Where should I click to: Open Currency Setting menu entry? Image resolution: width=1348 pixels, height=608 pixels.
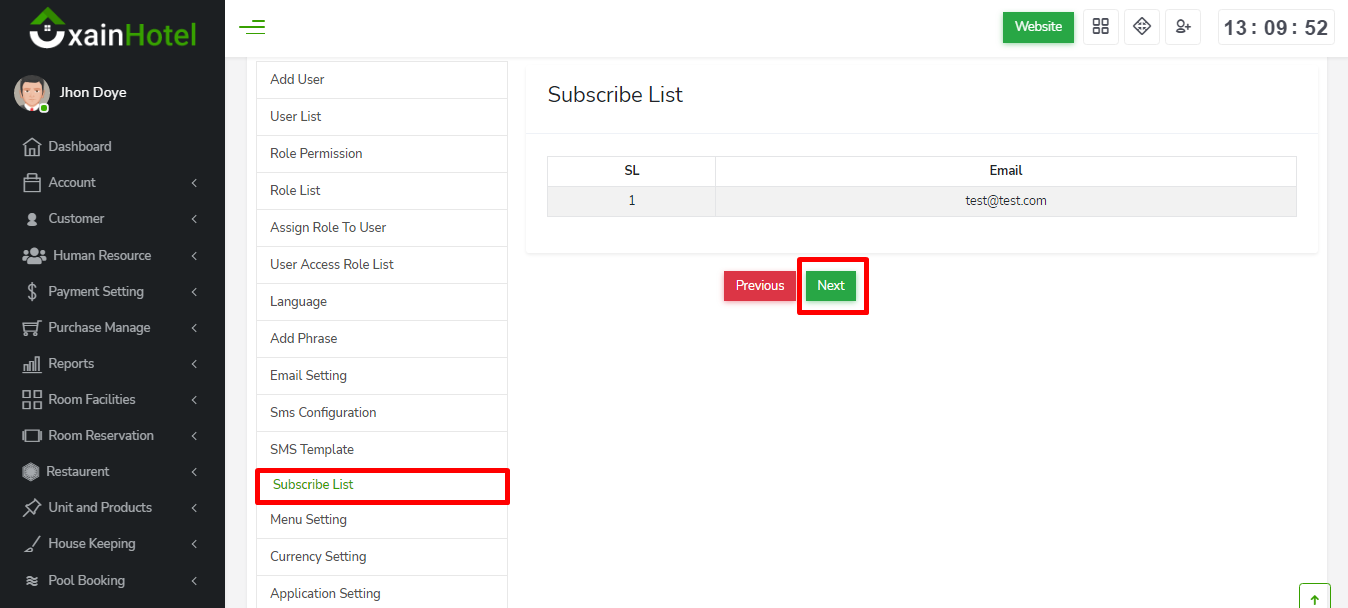318,557
